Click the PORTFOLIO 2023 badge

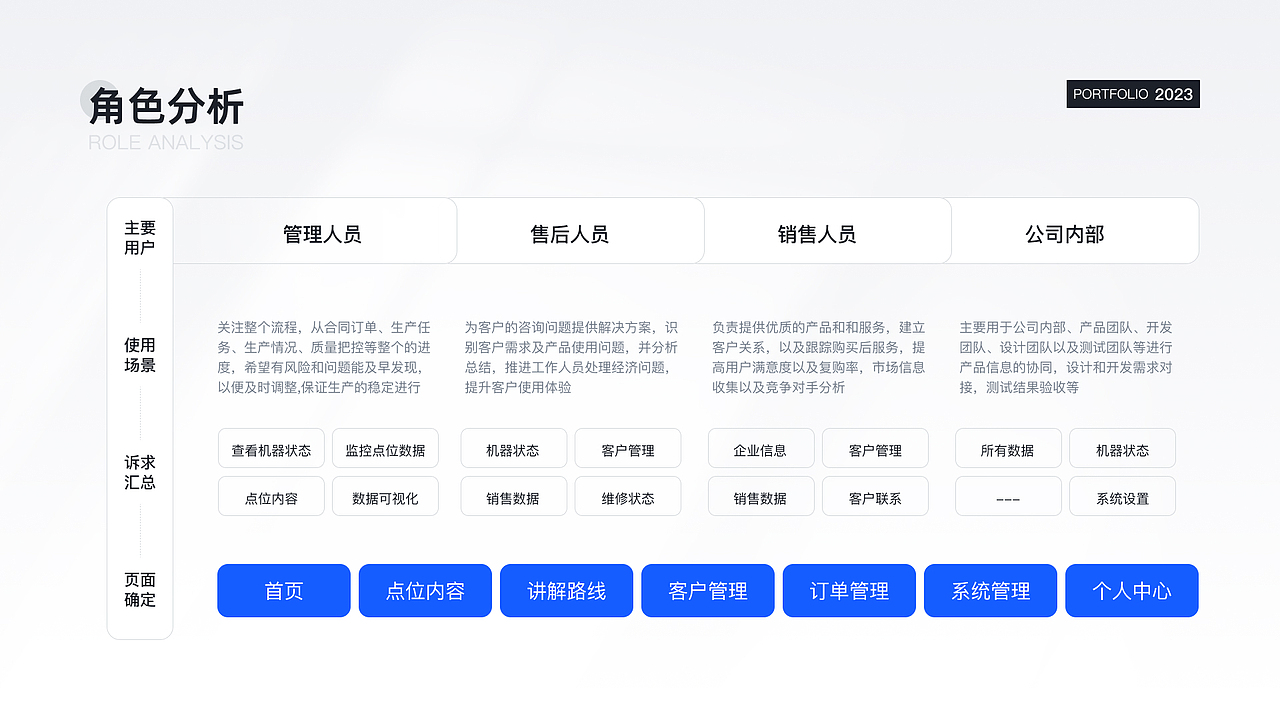(x=1133, y=94)
